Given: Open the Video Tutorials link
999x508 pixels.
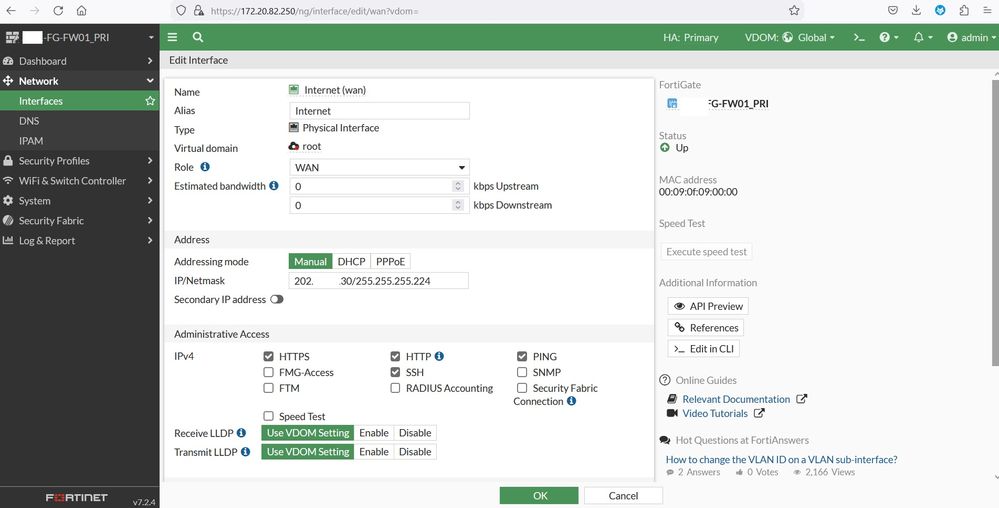Looking at the screenshot, I should pos(715,413).
